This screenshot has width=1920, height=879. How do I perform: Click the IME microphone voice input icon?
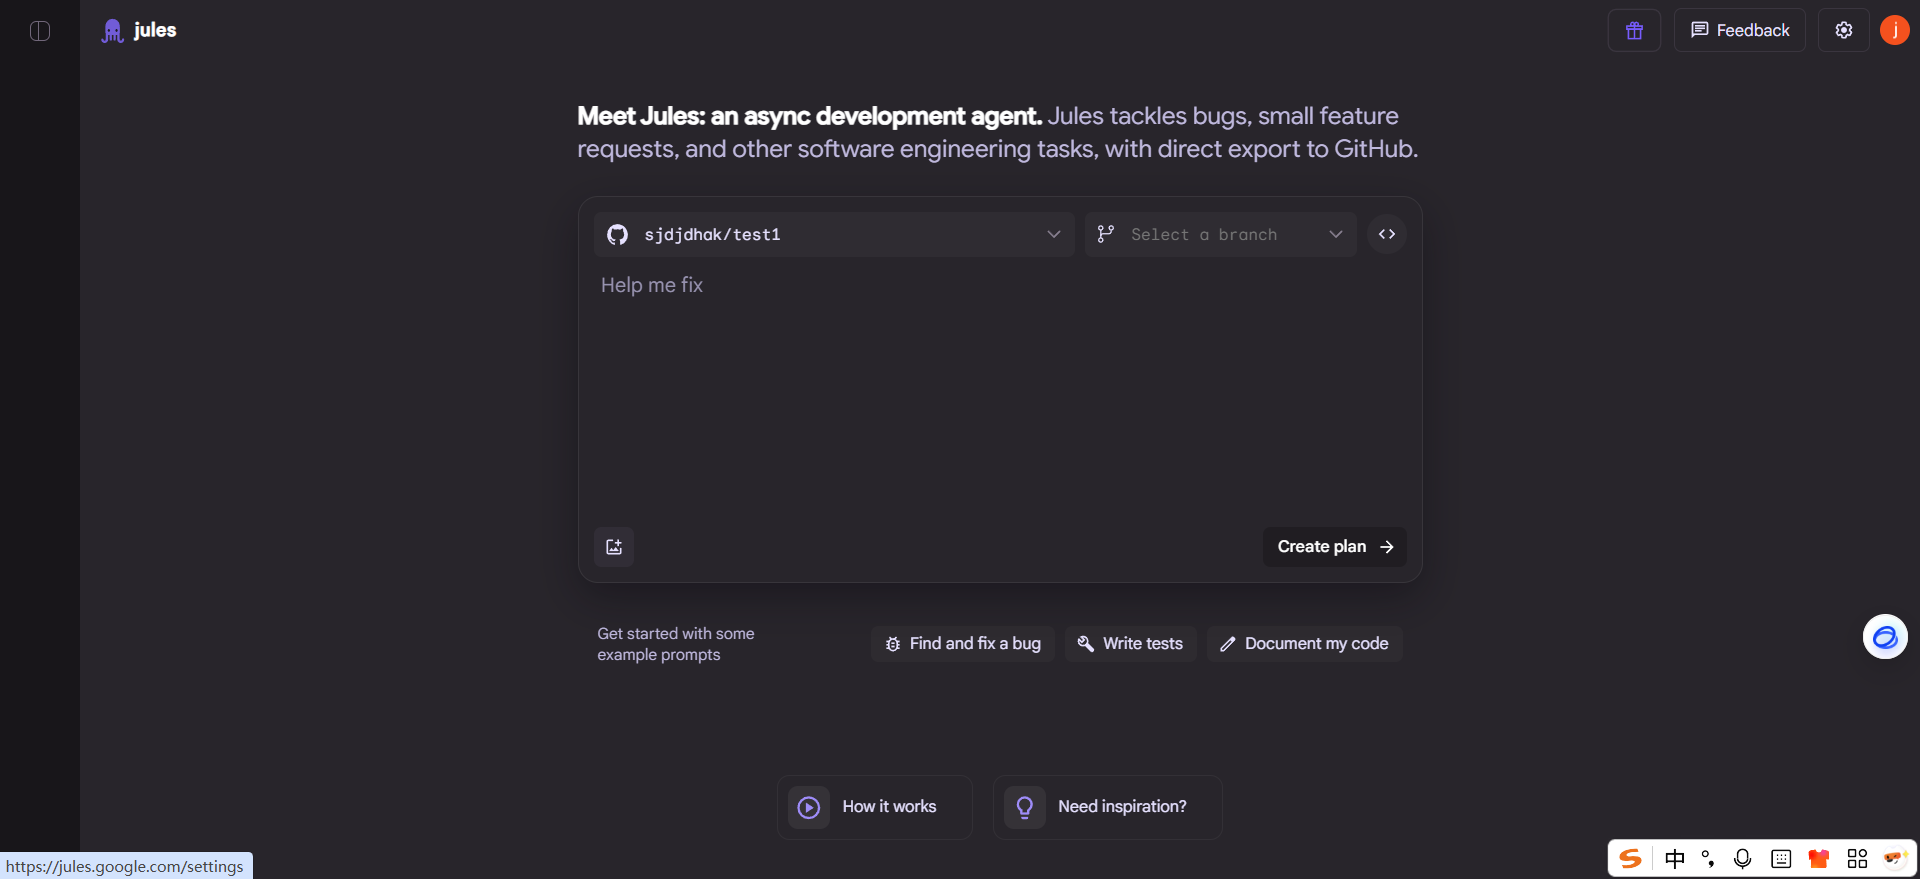[x=1743, y=858]
